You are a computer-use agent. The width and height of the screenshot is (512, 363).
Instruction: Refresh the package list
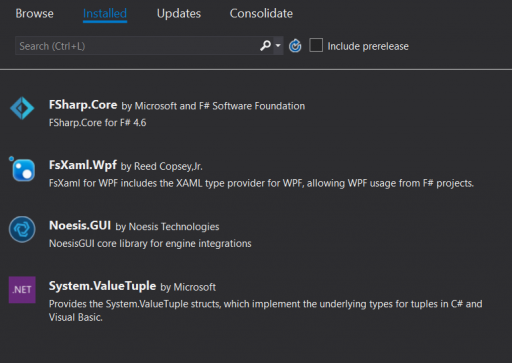295,46
